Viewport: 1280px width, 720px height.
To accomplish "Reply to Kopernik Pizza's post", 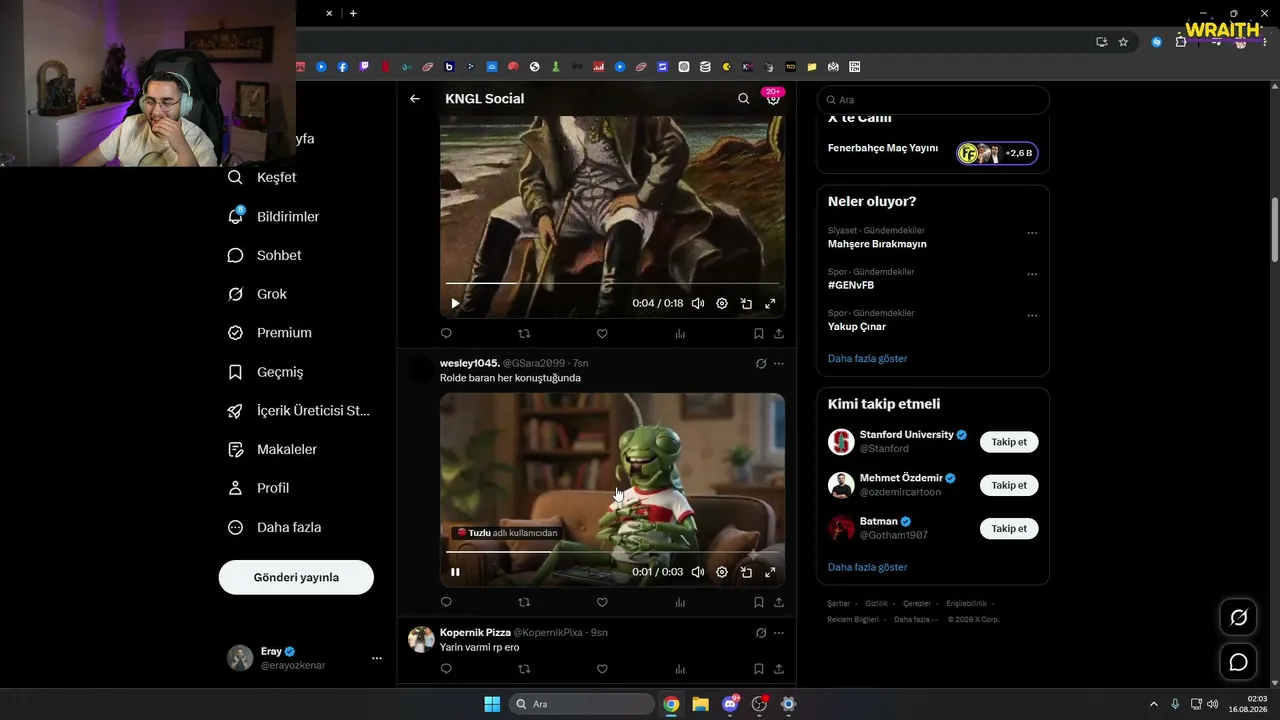I will tap(446, 669).
